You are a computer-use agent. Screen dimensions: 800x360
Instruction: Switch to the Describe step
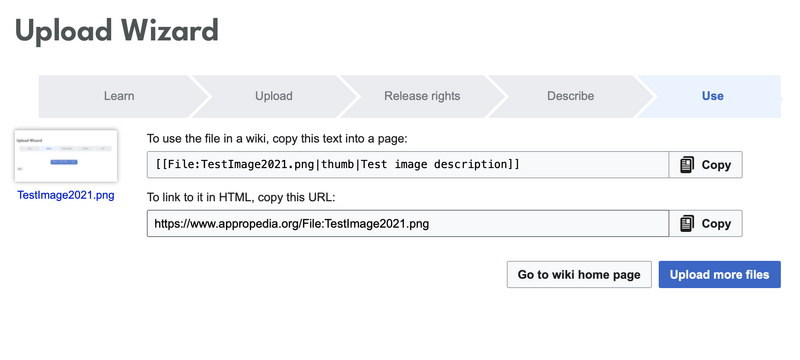pos(570,96)
